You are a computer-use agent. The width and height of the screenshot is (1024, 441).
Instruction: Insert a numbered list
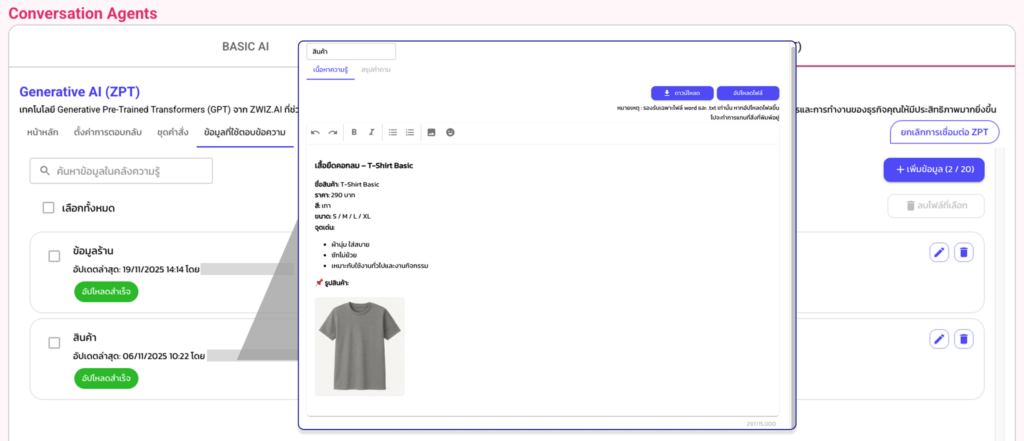click(410, 132)
